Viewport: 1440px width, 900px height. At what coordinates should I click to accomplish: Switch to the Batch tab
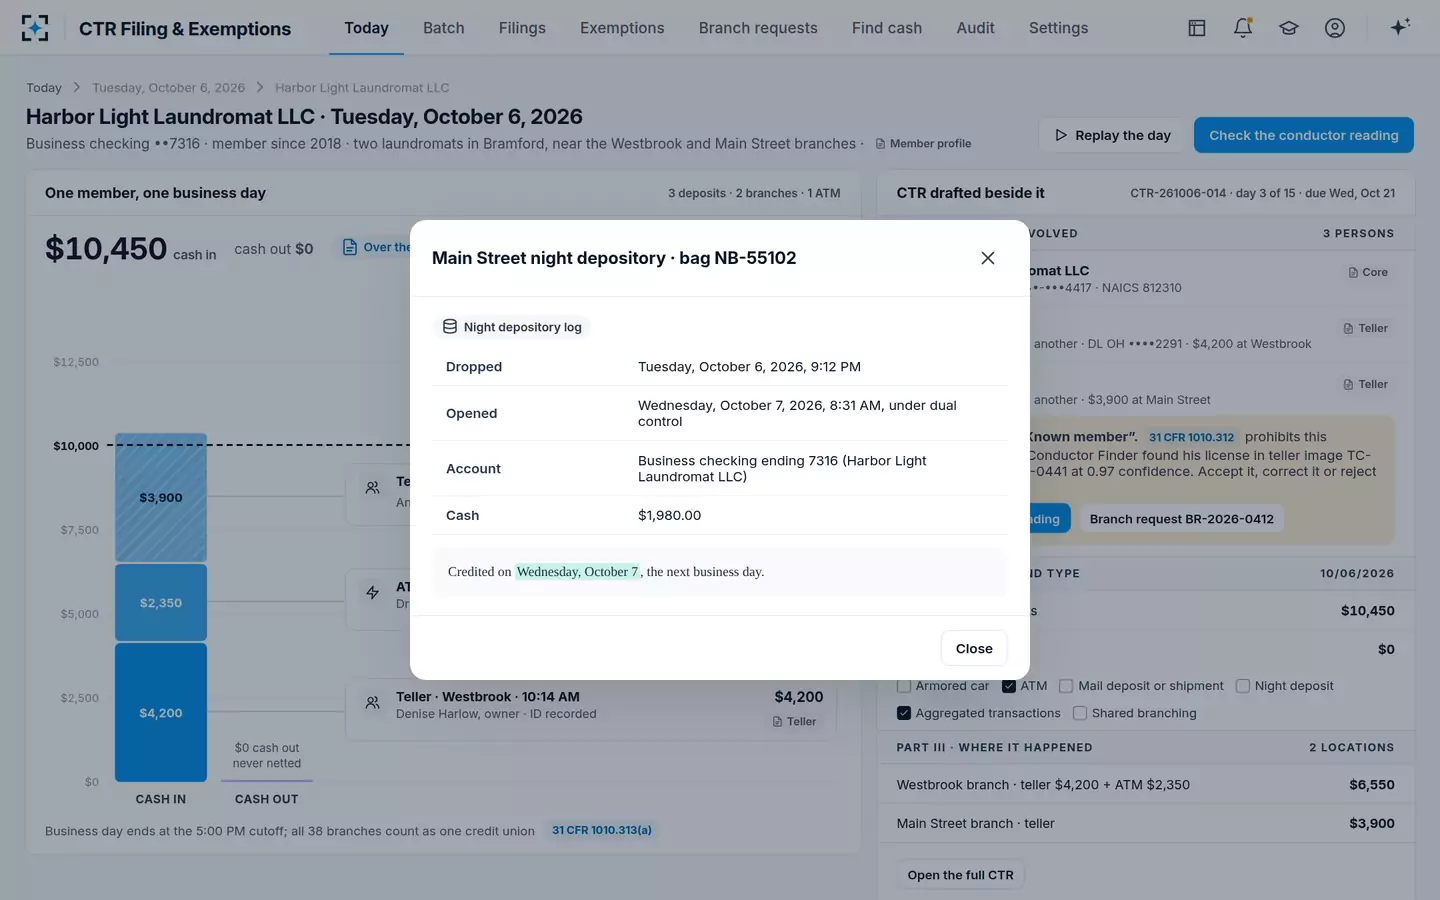(444, 28)
